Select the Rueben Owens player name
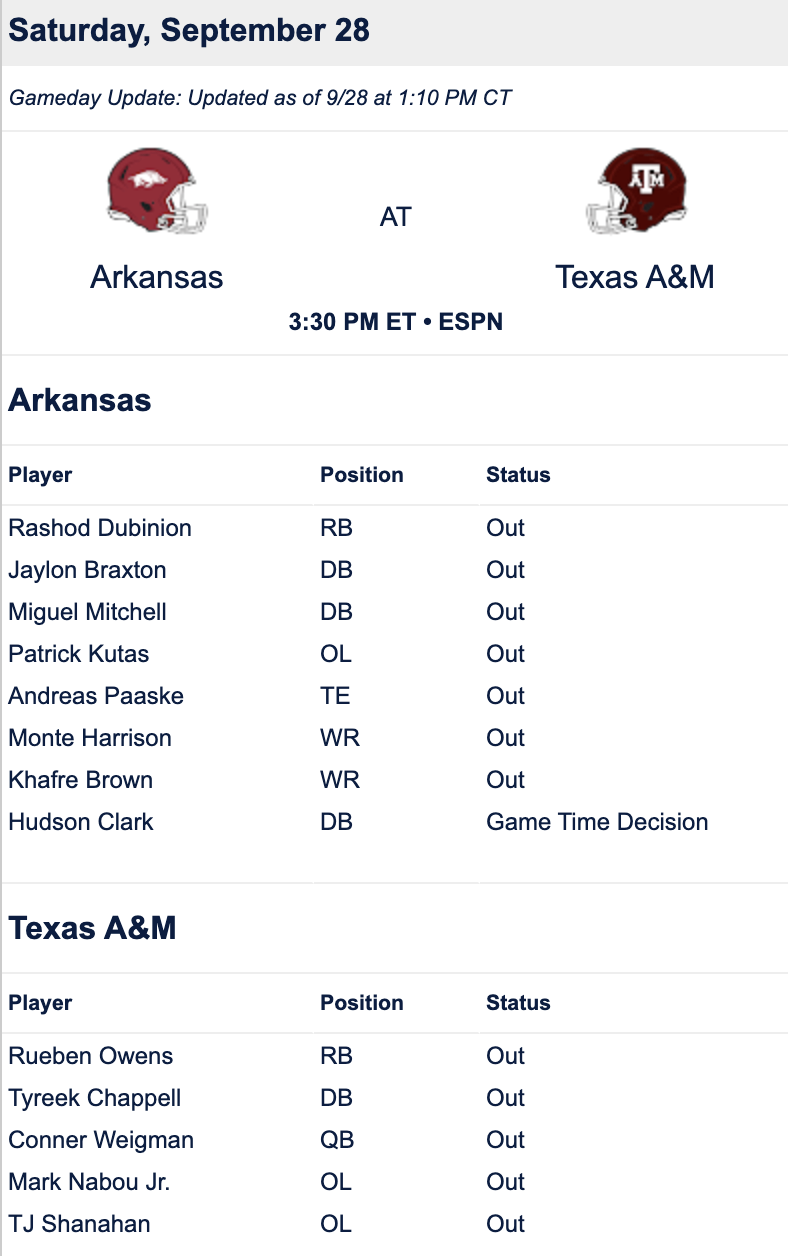Viewport: 788px width, 1256px height. tap(91, 1056)
